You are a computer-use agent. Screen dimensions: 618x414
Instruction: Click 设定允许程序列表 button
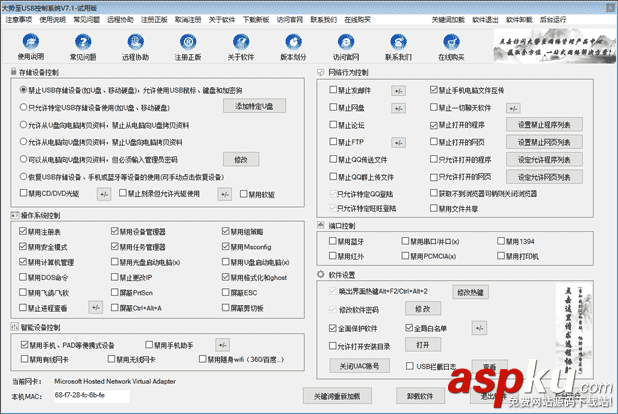pos(544,160)
